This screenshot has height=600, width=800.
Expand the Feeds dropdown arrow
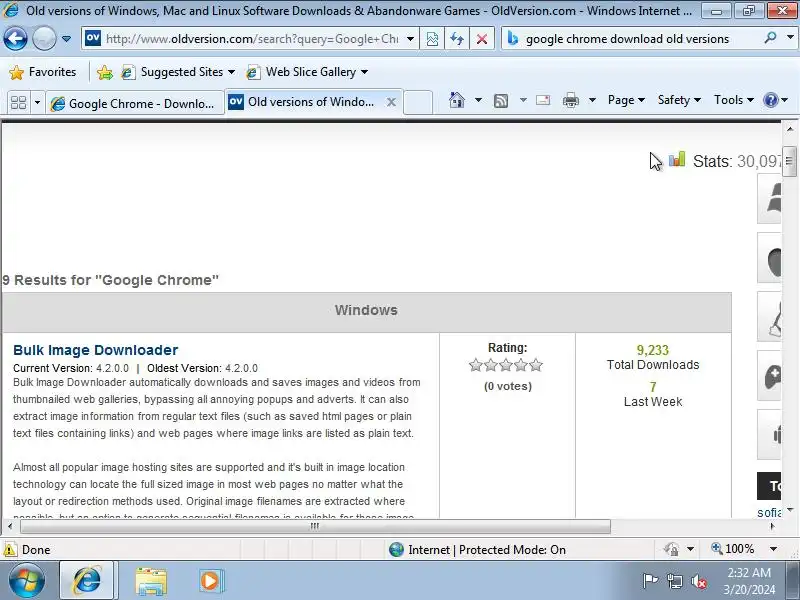(x=523, y=100)
